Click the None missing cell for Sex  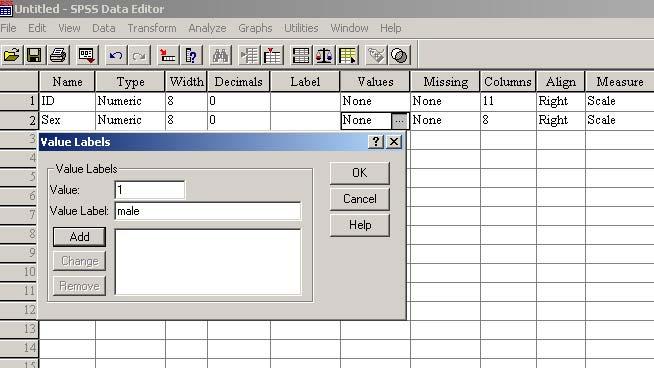(x=445, y=121)
